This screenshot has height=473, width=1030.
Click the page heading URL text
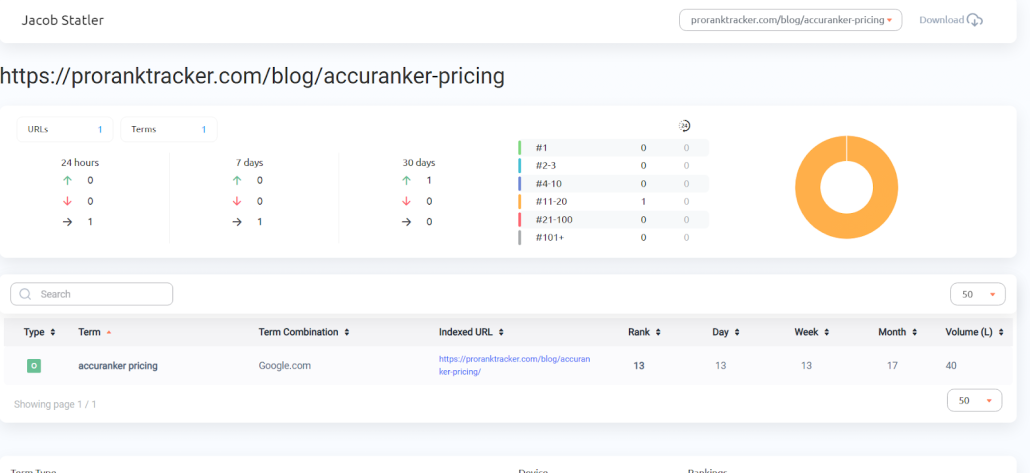(252, 76)
